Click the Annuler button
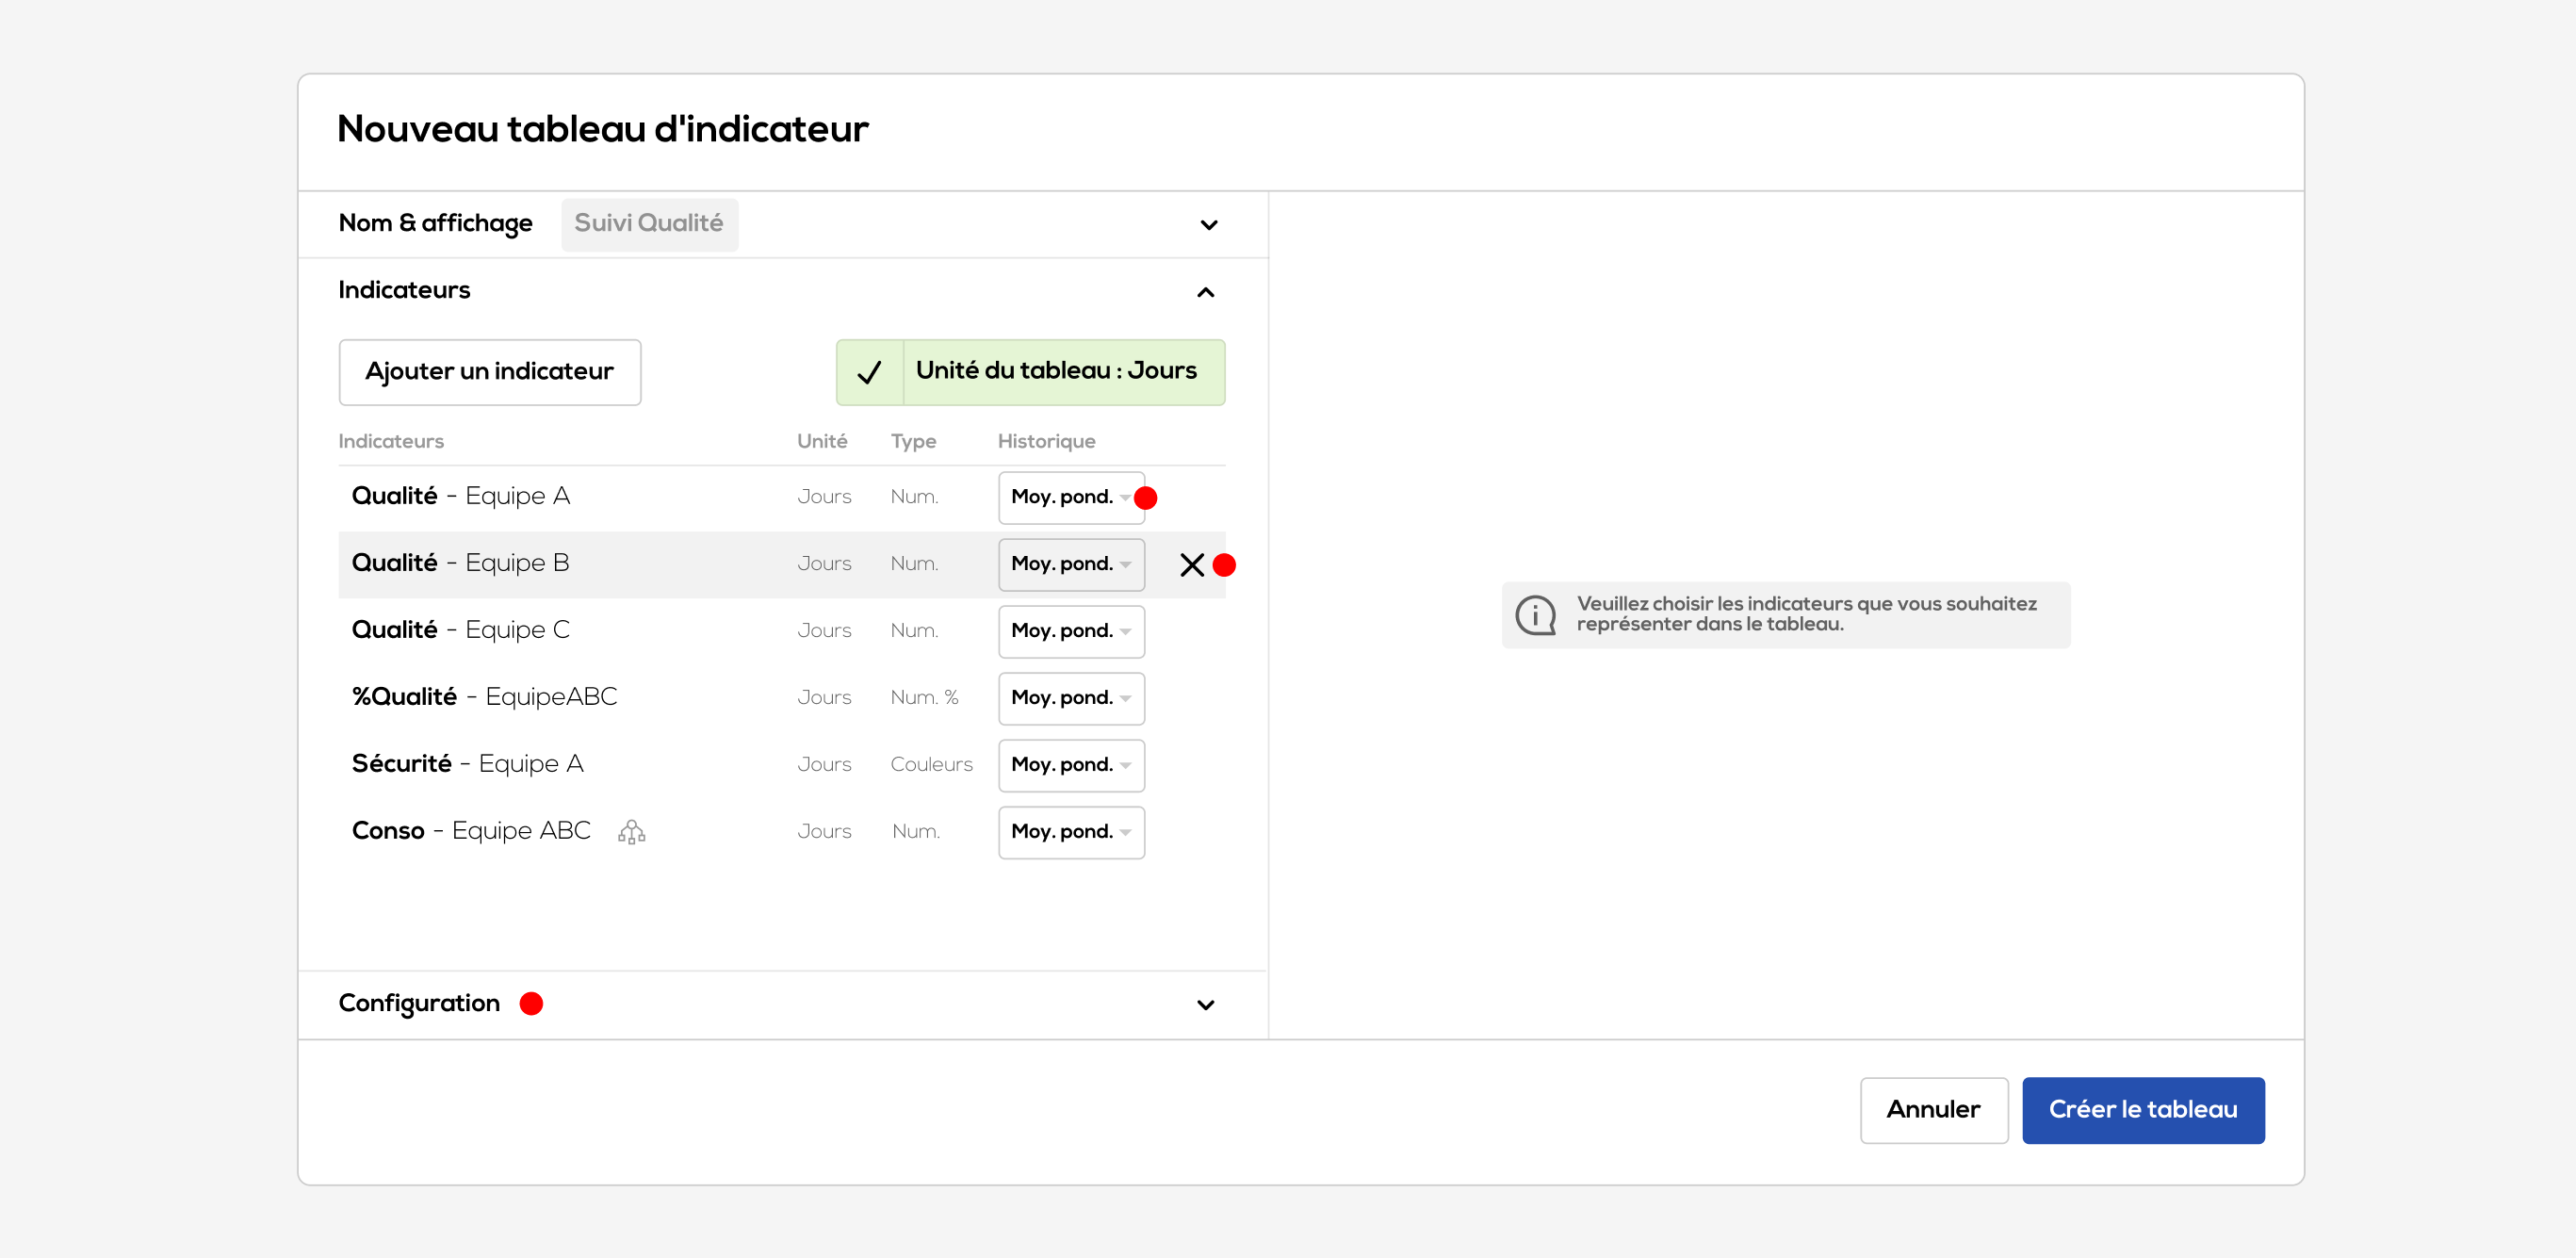 [1933, 1110]
